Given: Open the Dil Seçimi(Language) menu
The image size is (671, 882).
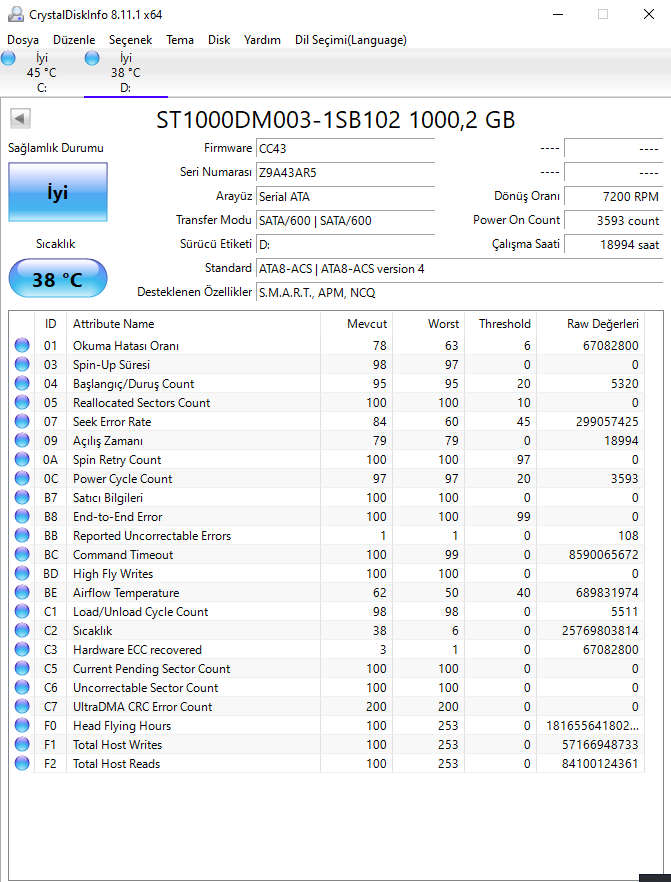Looking at the screenshot, I should (351, 40).
